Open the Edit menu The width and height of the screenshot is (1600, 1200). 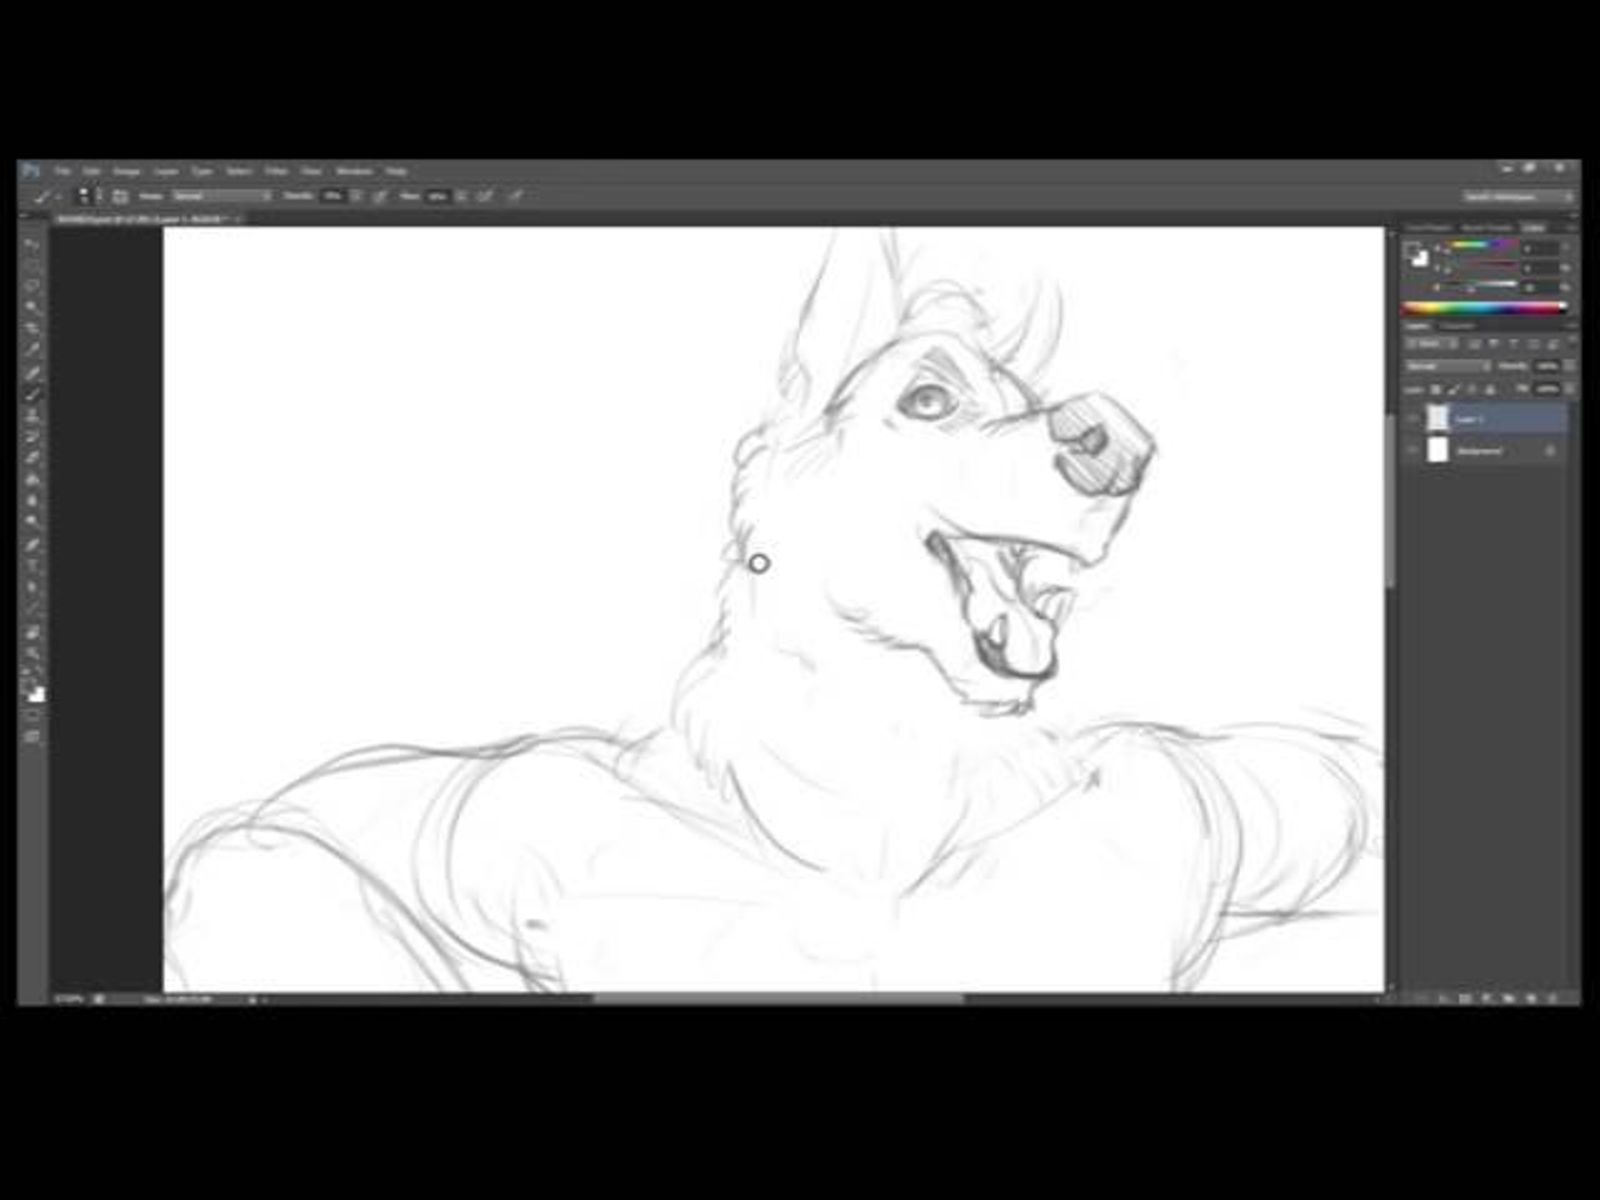(92, 171)
